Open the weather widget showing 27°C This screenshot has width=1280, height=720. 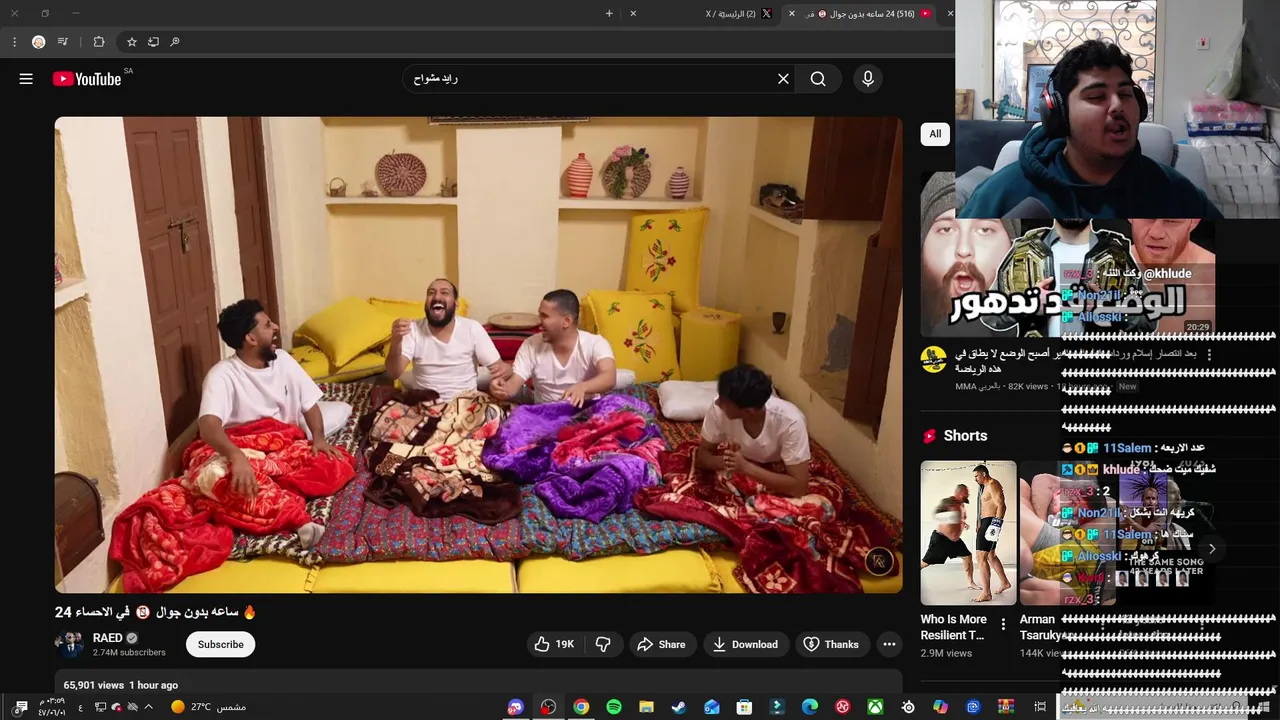pyautogui.click(x=208, y=707)
